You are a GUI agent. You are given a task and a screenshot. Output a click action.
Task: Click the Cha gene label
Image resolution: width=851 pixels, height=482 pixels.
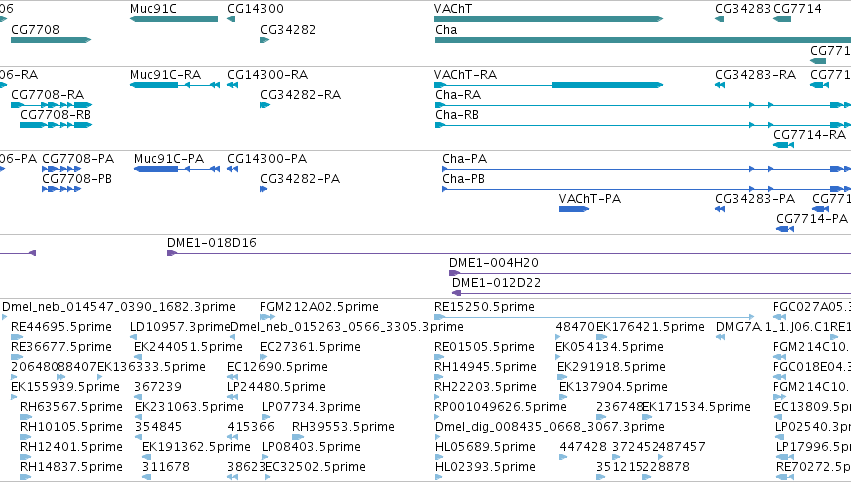pyautogui.click(x=446, y=29)
